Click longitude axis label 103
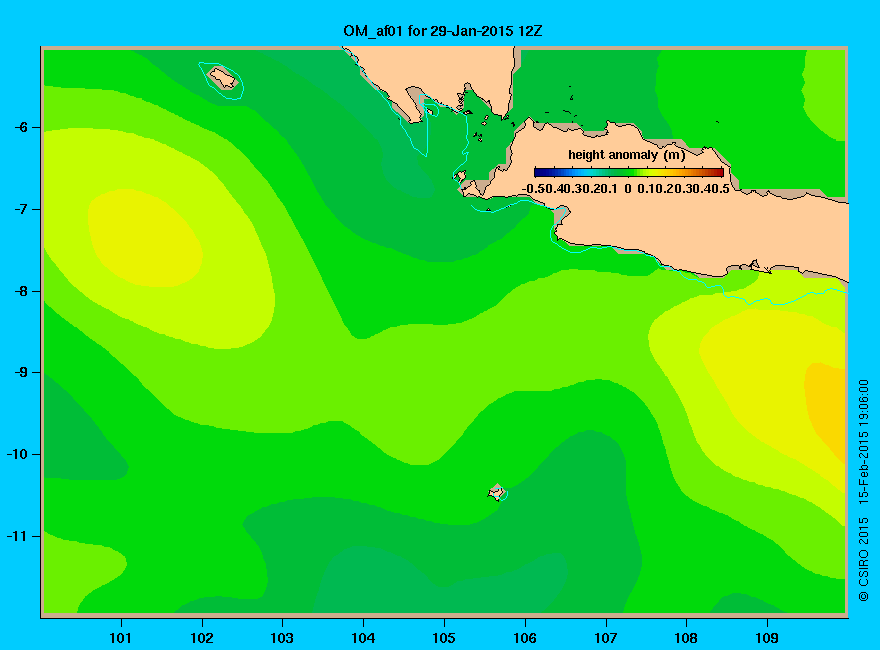Screen dimensions: 880x650 [x=282, y=638]
